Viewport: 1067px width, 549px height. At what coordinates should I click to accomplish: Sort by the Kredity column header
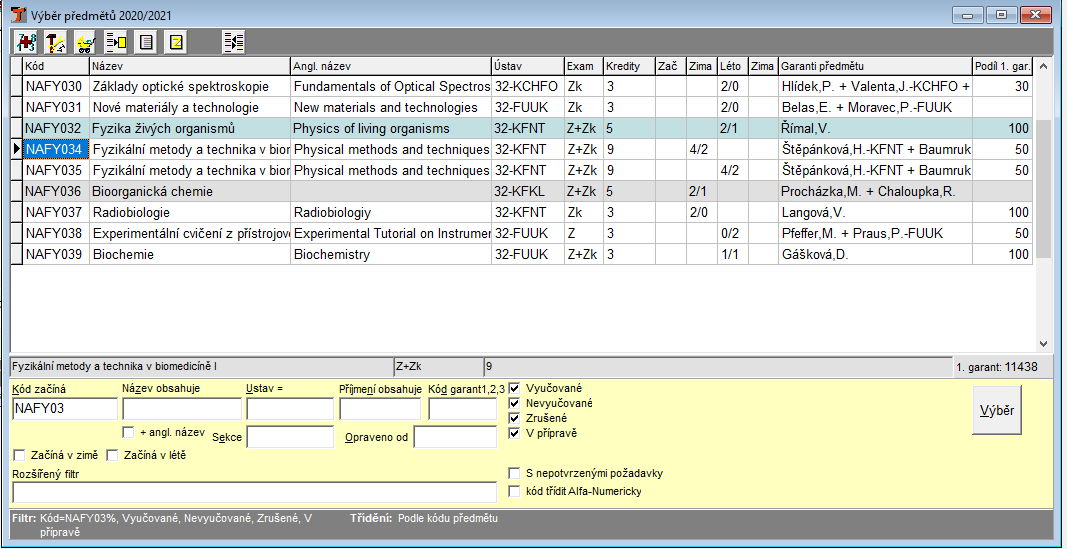[627, 66]
